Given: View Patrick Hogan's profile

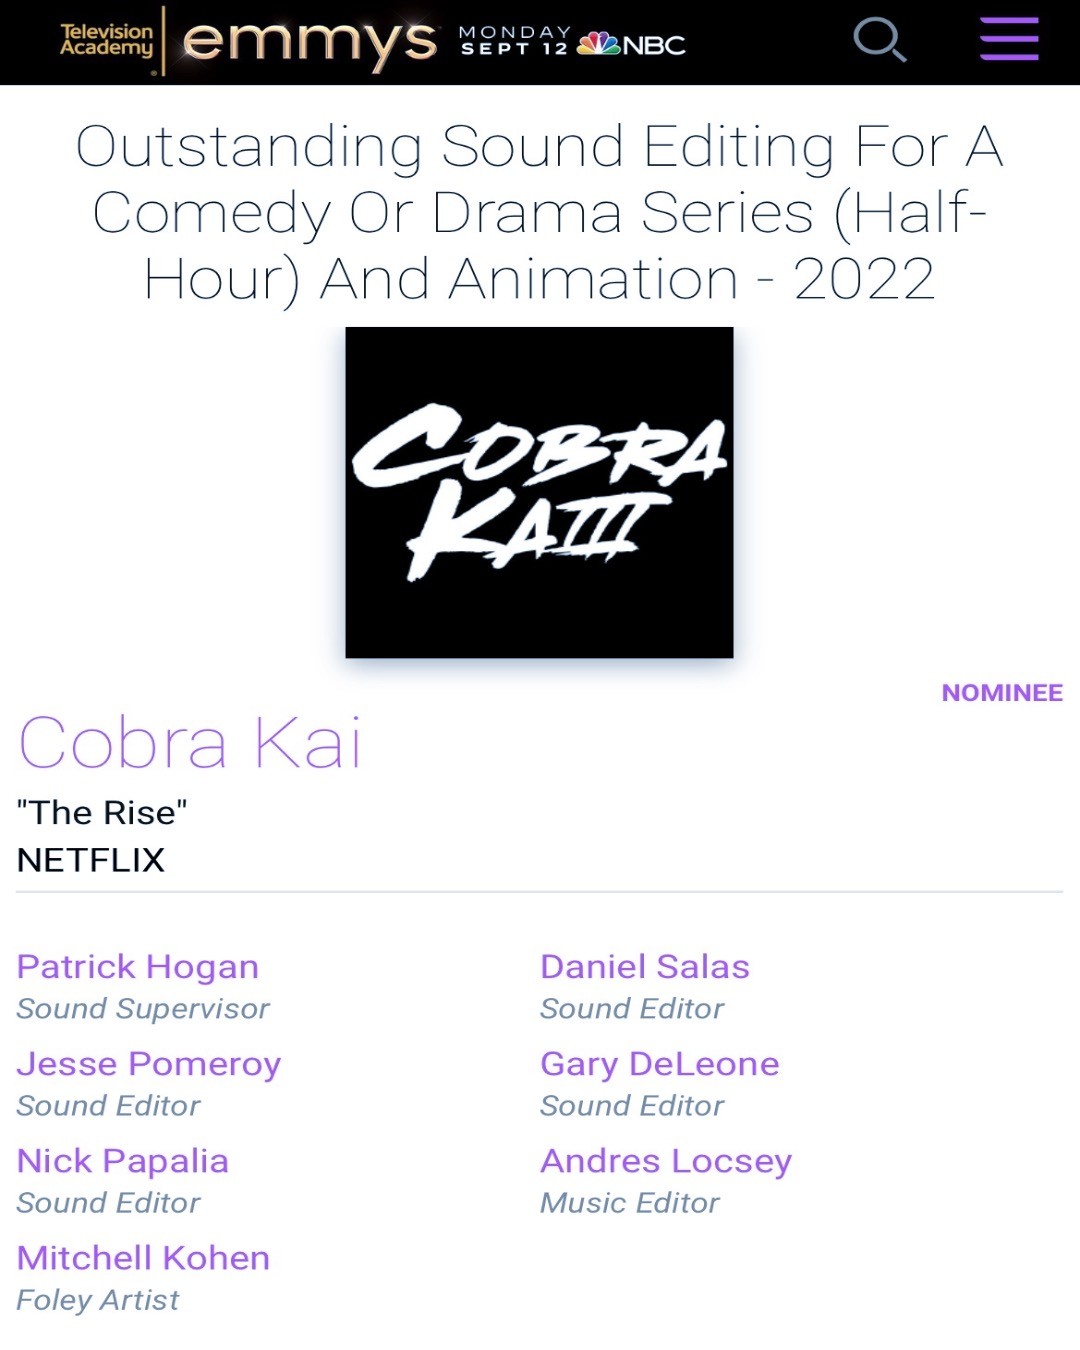Looking at the screenshot, I should click(137, 966).
